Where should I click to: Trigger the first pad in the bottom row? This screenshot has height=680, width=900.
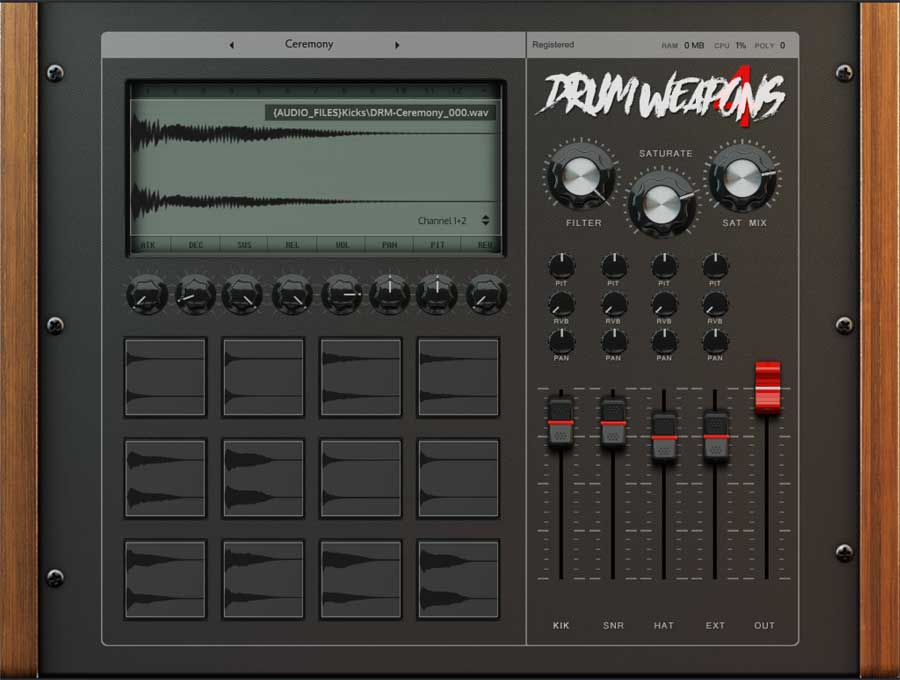[165, 579]
